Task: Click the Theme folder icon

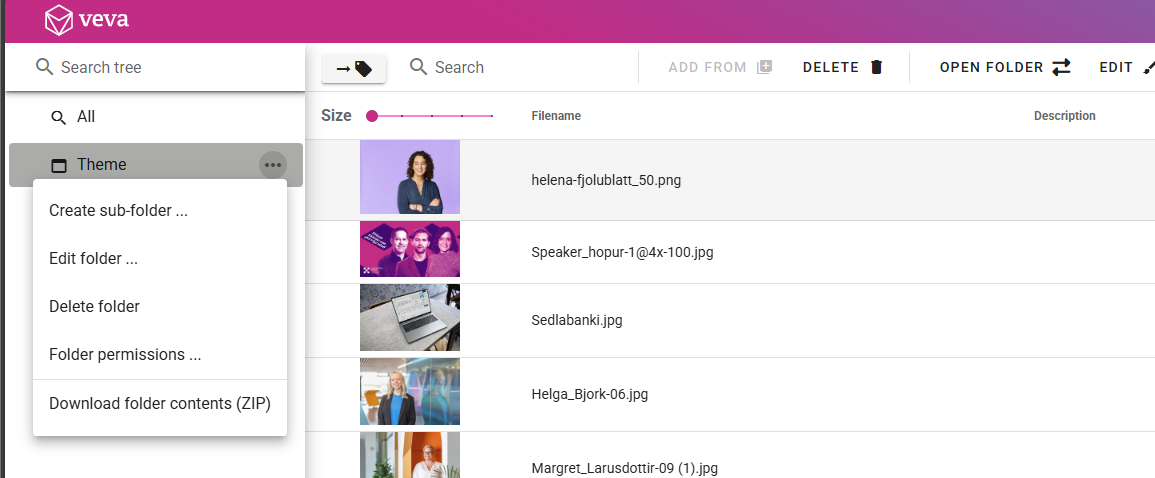Action: (58, 165)
